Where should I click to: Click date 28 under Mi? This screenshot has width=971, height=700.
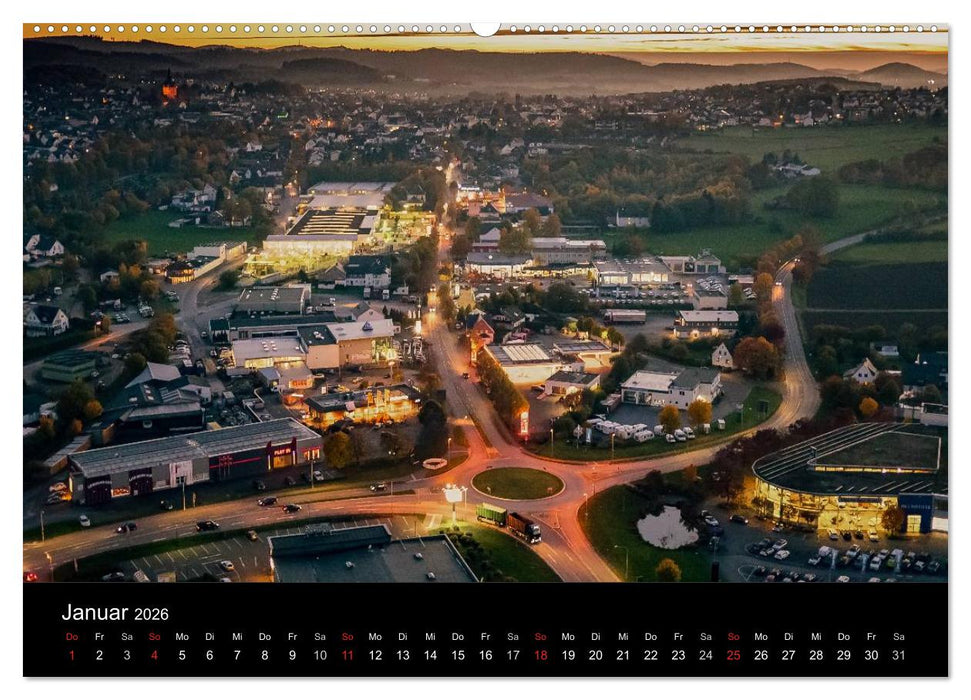(x=816, y=655)
